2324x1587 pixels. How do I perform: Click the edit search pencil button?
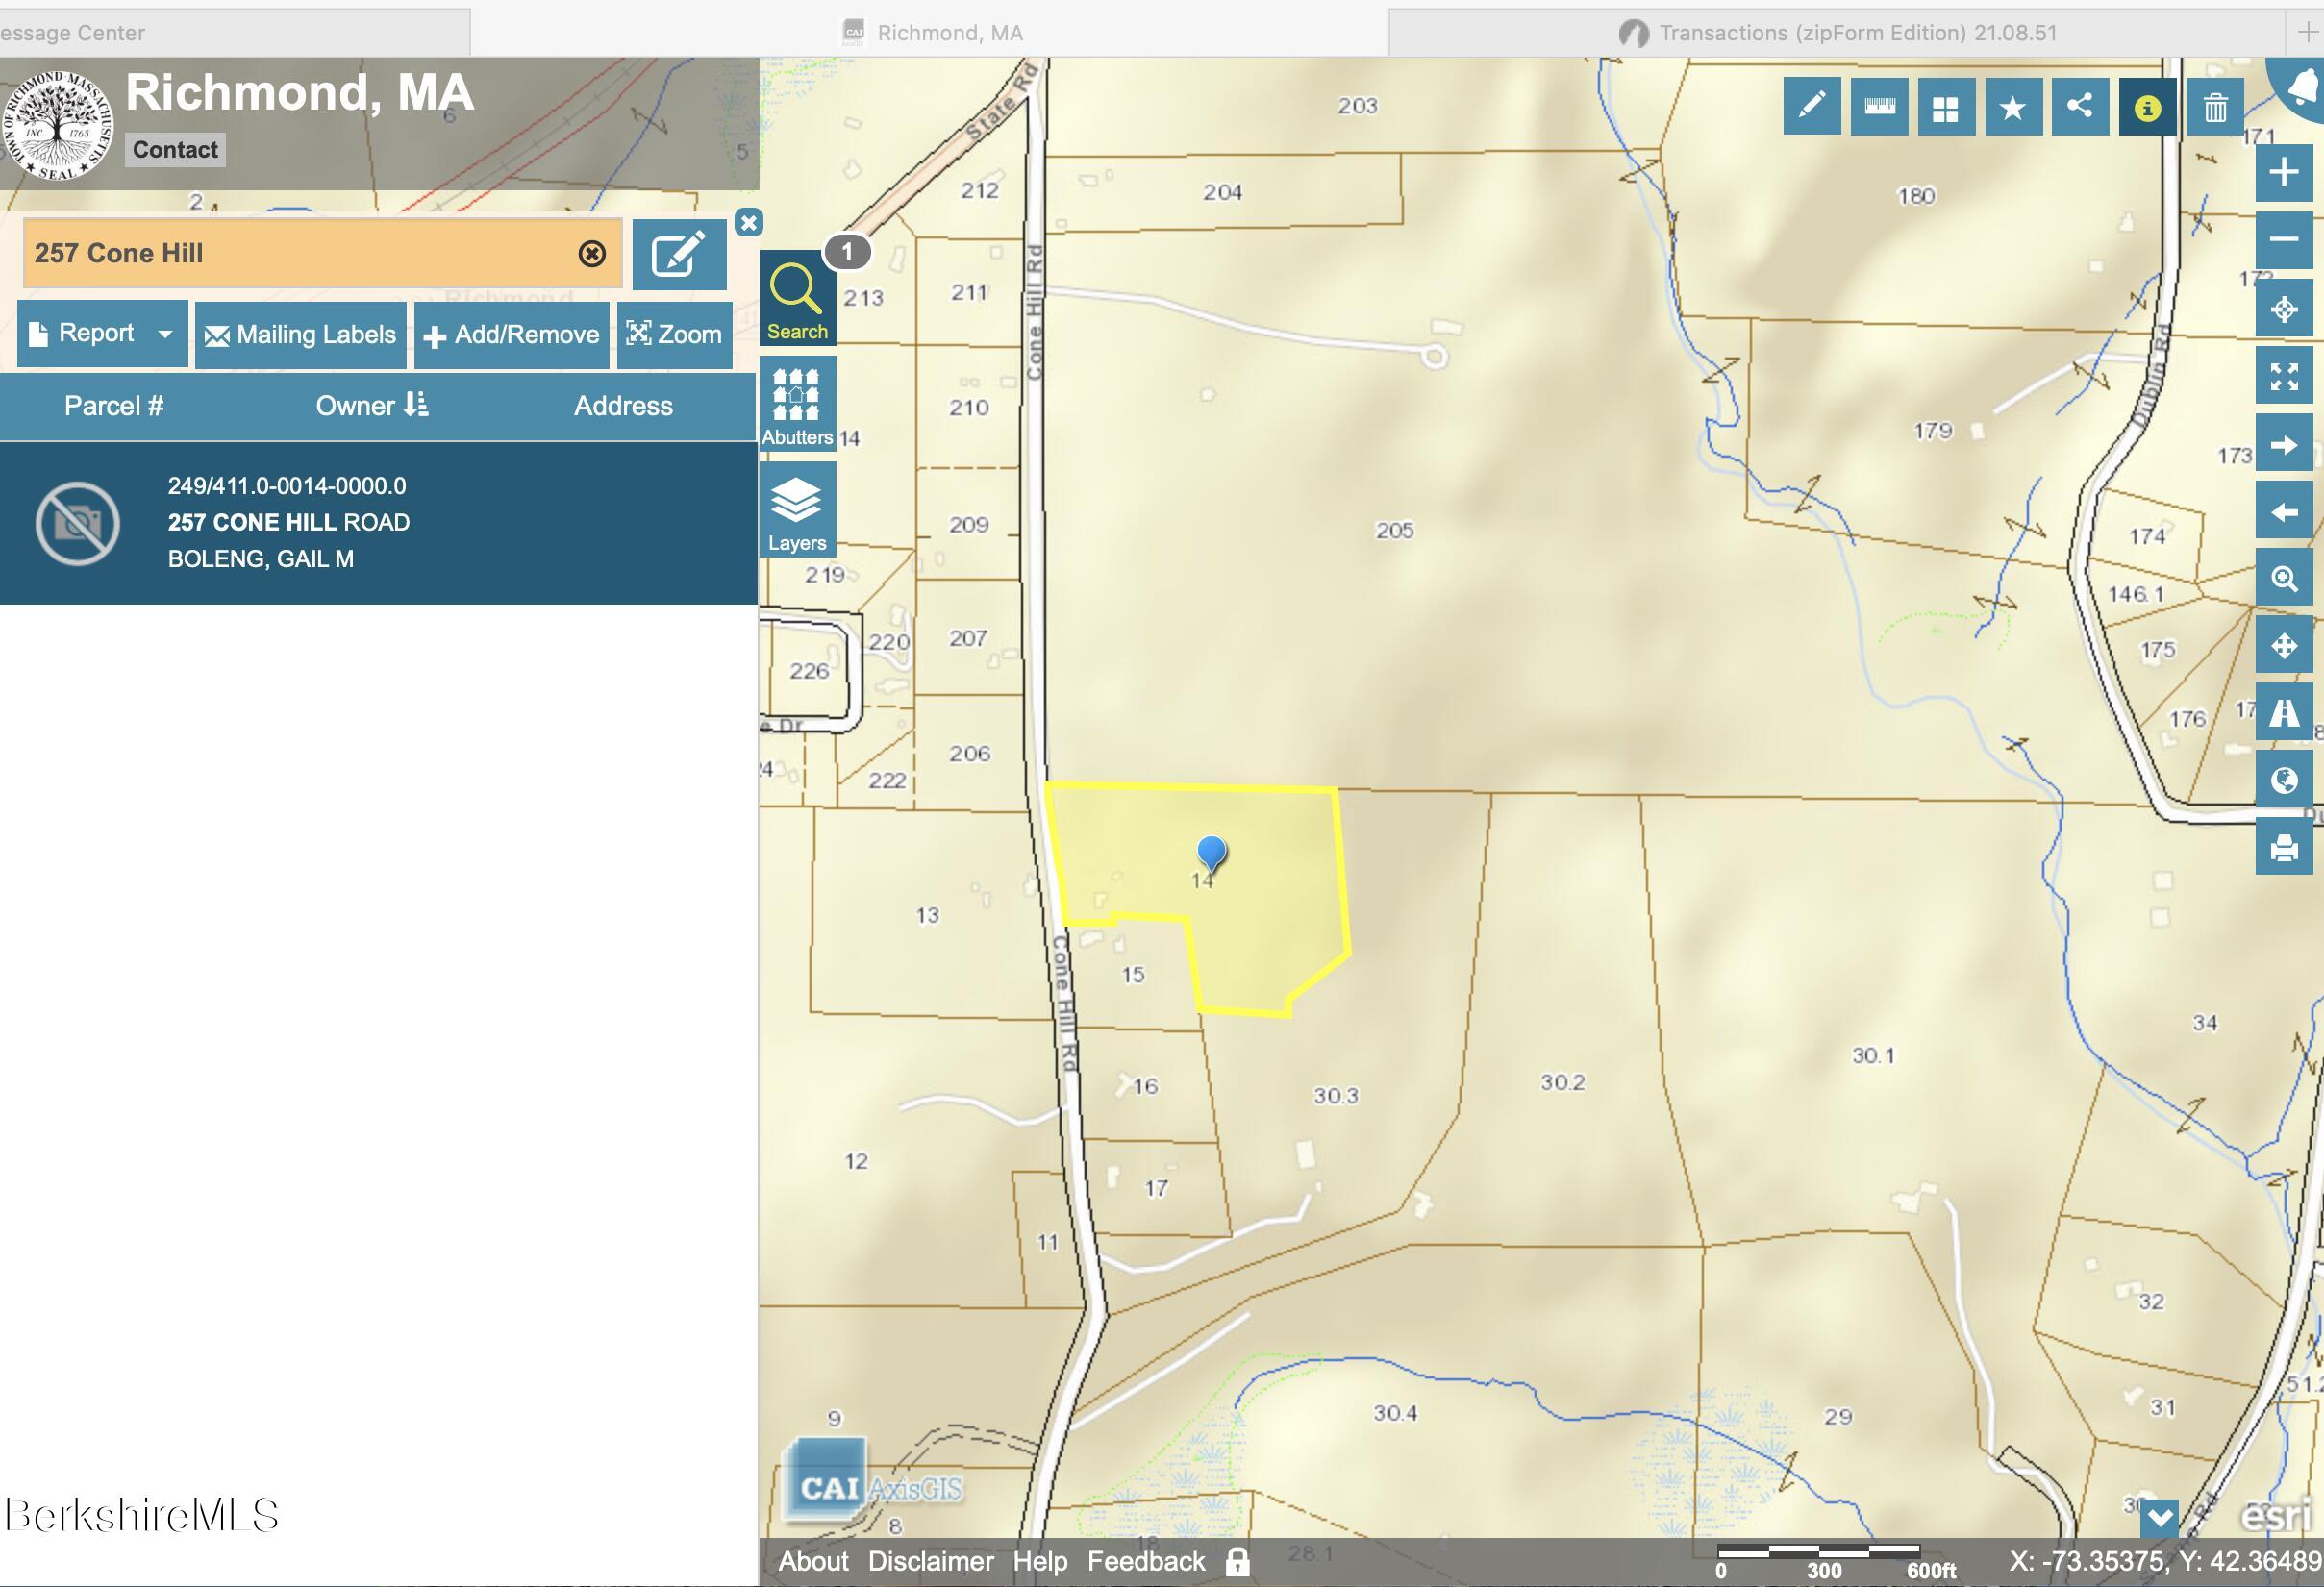tap(679, 254)
